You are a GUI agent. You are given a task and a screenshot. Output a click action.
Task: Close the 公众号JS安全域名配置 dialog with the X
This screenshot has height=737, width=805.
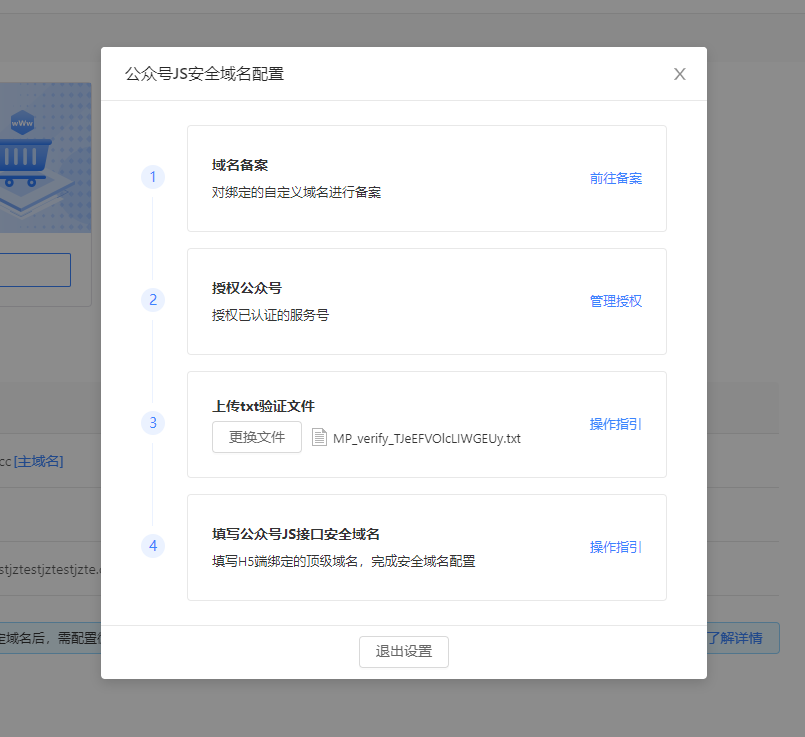click(680, 74)
